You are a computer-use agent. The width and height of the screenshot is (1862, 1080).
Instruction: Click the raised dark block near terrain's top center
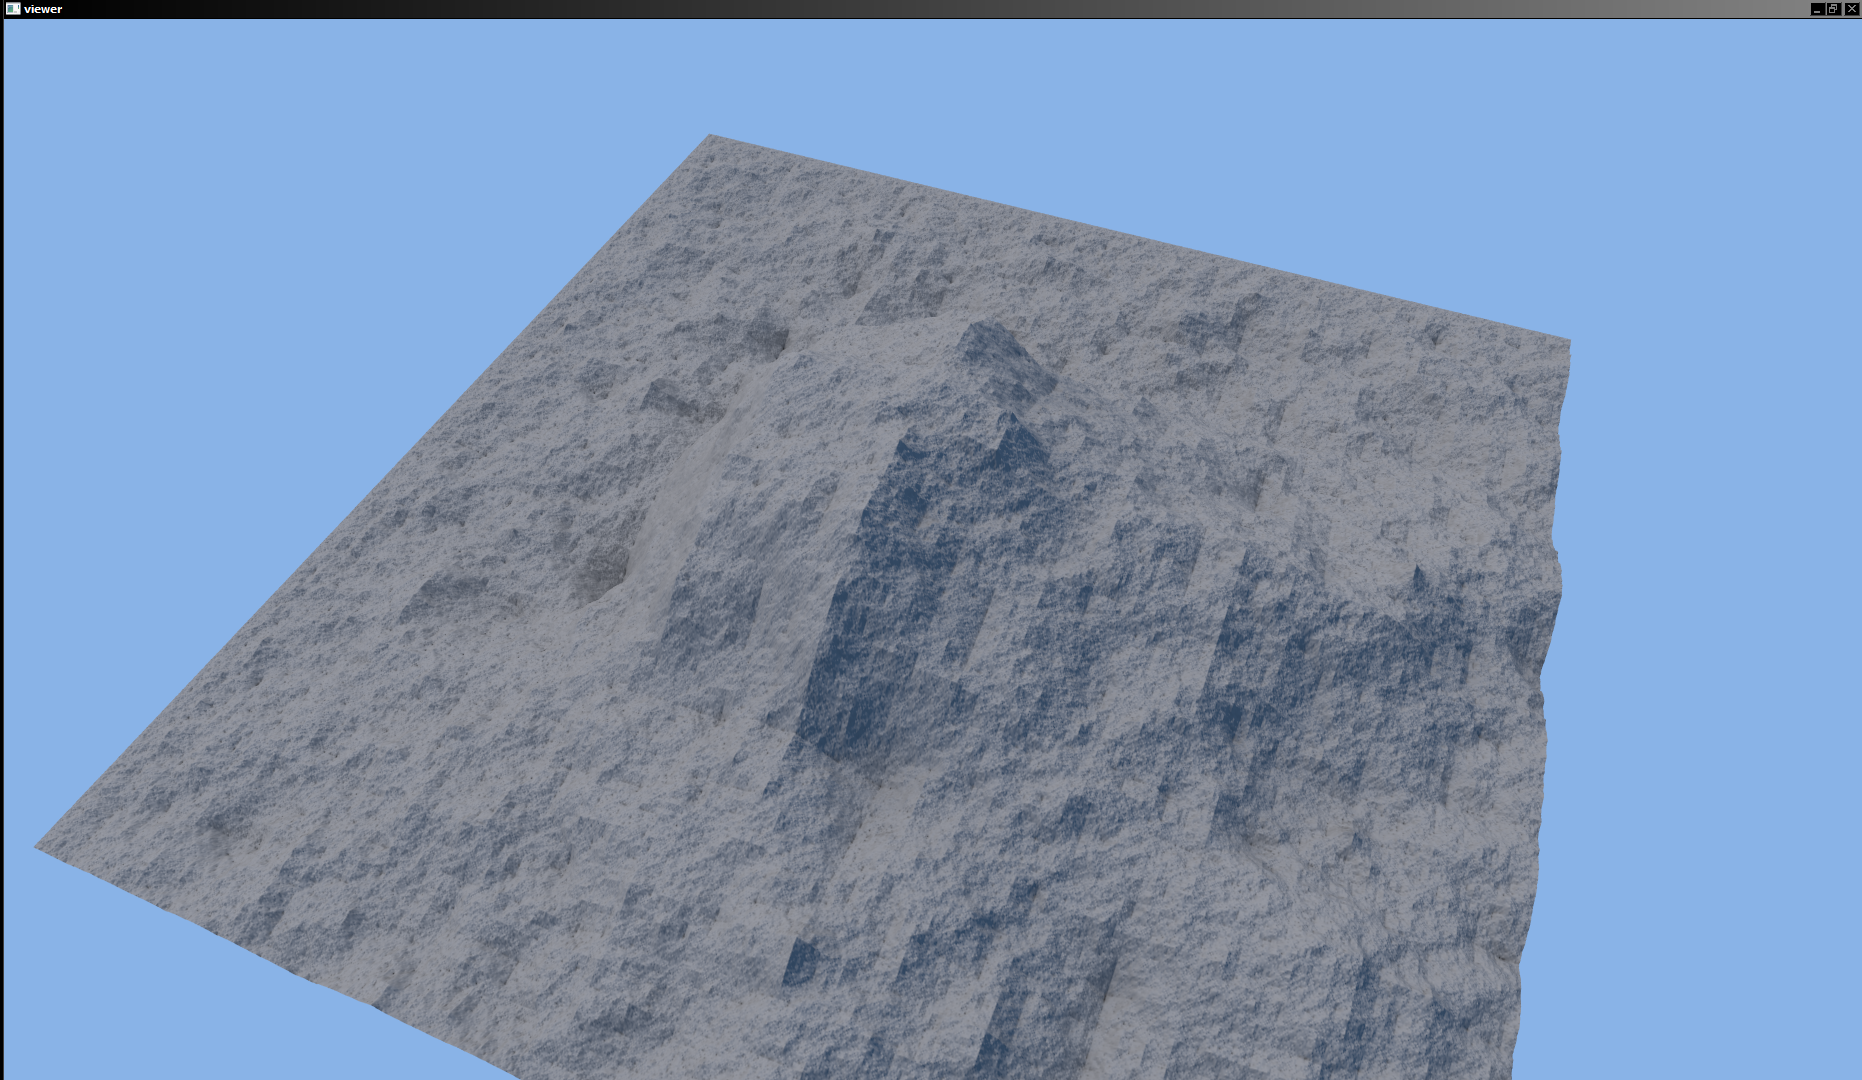(1005, 360)
